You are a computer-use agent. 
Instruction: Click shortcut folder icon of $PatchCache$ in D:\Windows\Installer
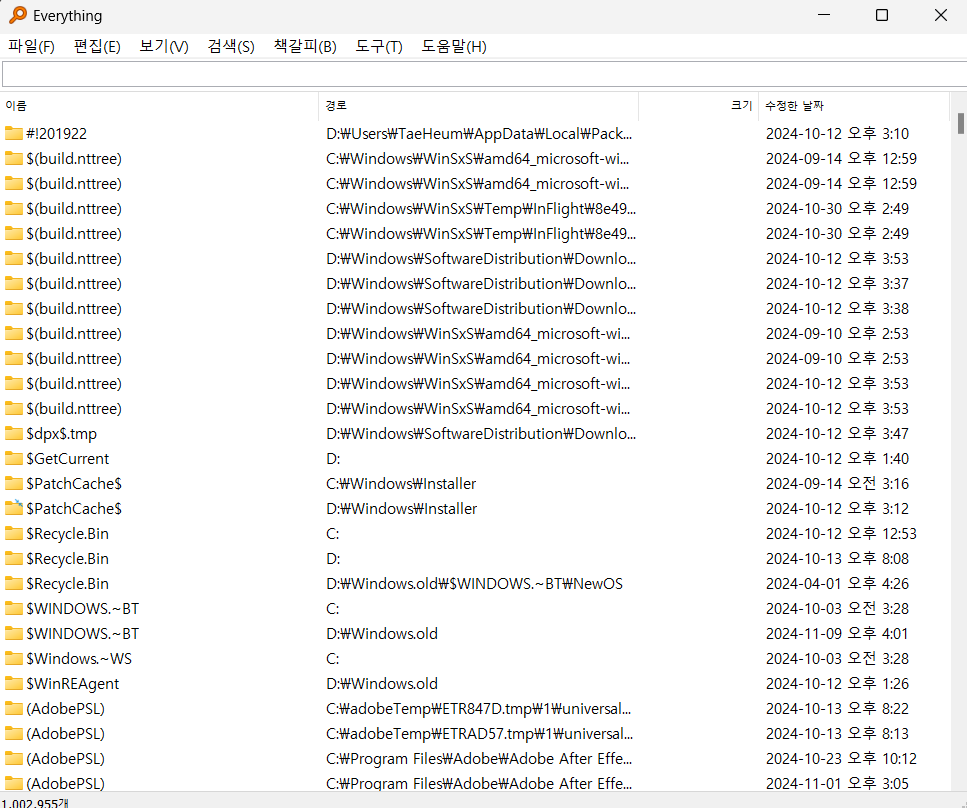click(14, 508)
